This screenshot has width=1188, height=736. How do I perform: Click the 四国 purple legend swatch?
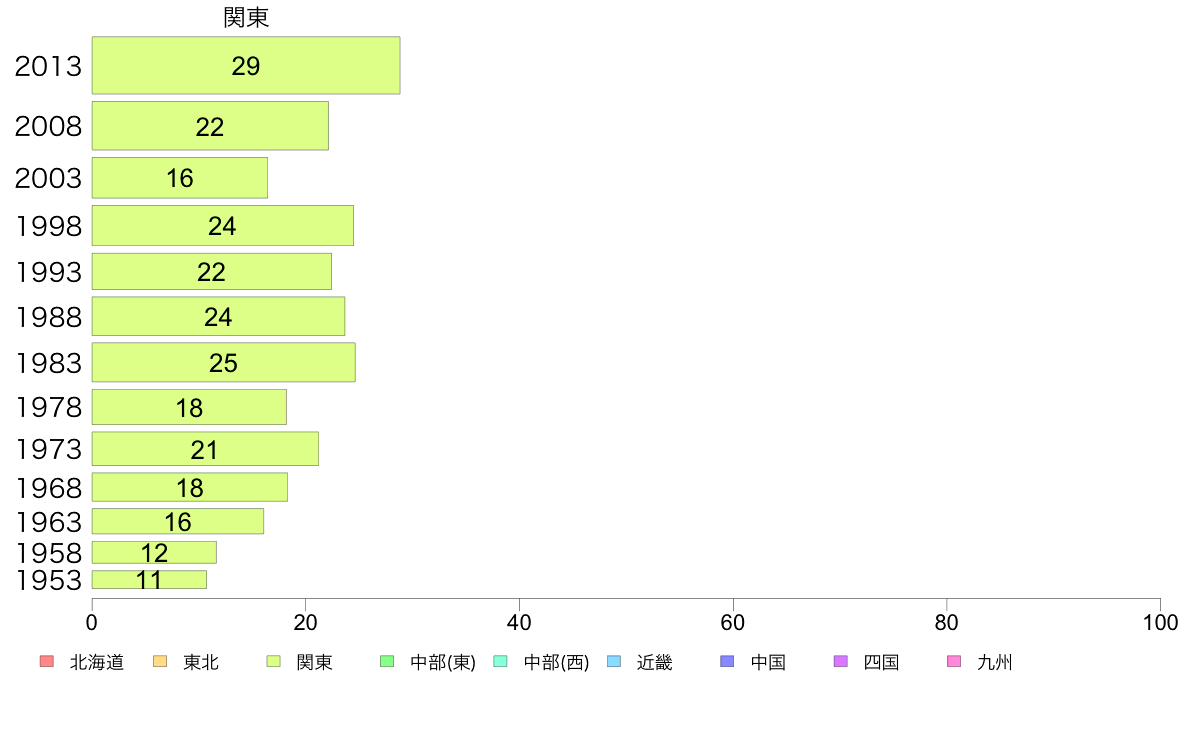[840, 662]
